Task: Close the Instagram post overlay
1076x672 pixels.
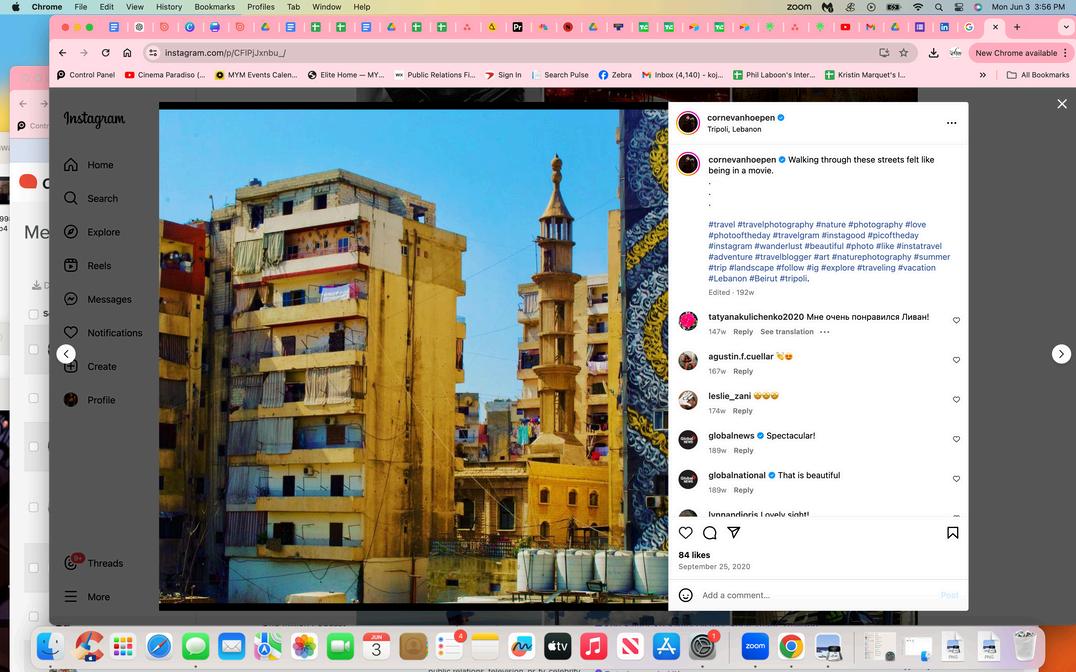Action: (1062, 104)
